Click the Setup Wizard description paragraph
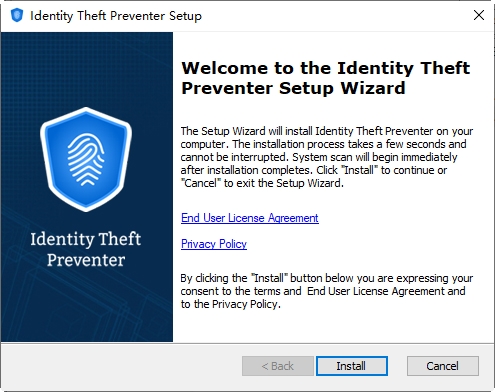 327,157
